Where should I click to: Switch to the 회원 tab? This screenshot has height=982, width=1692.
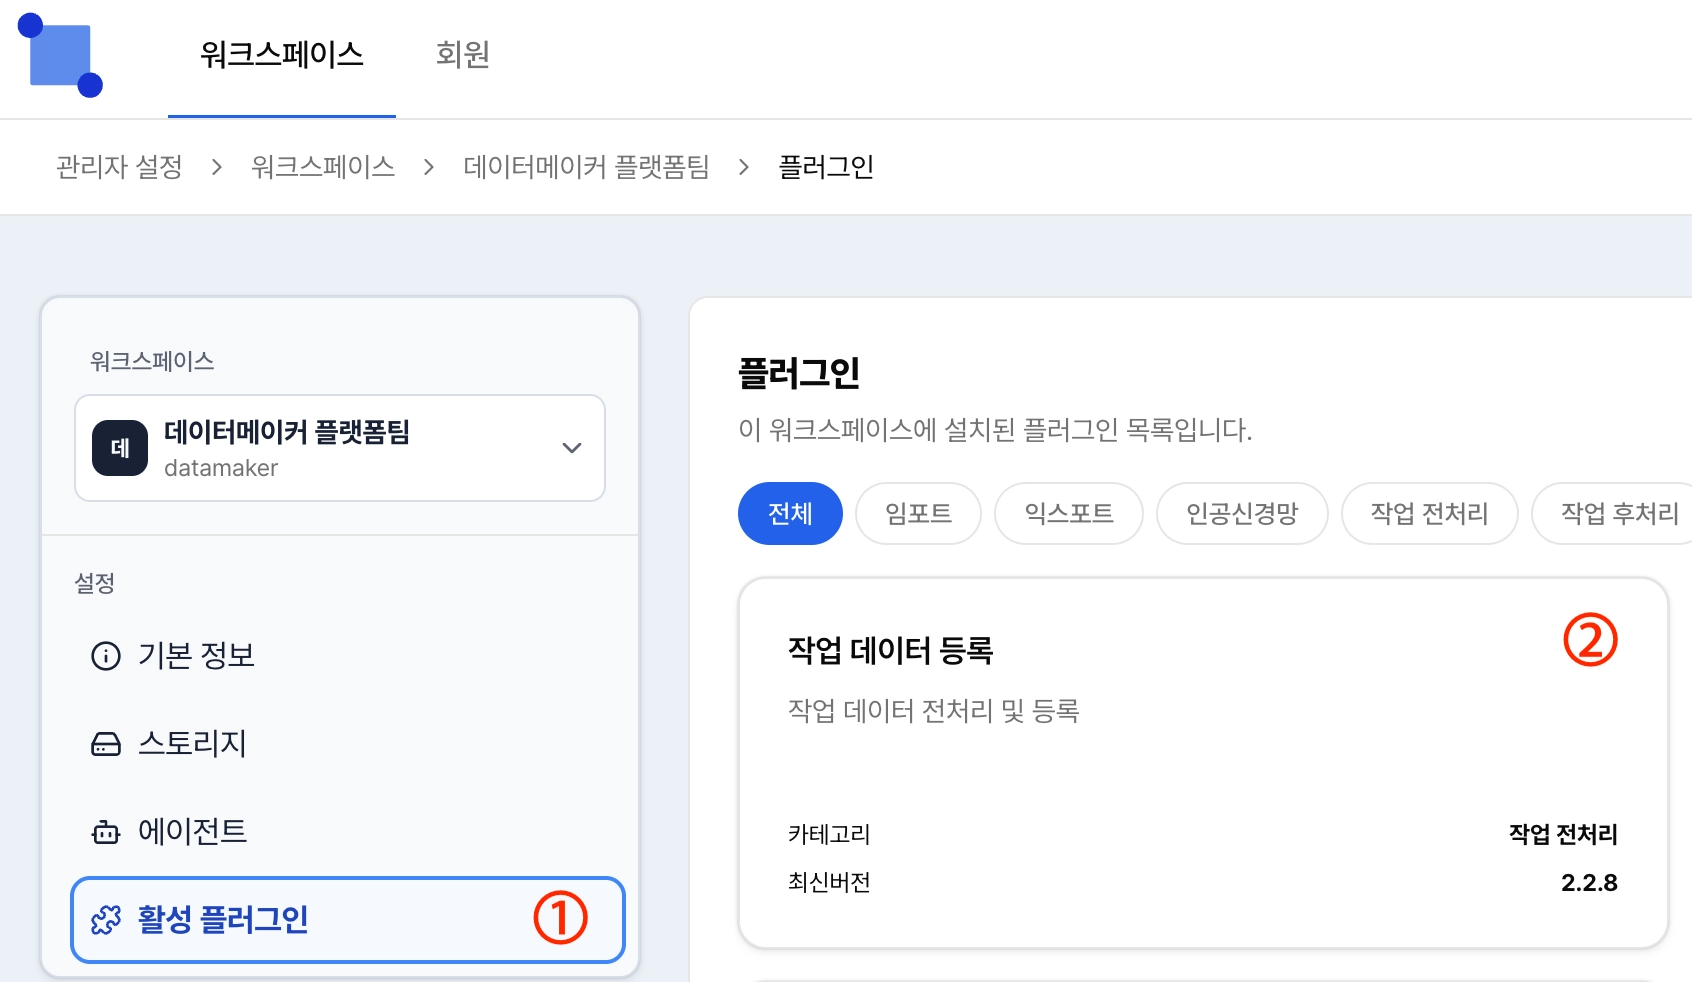tap(463, 54)
